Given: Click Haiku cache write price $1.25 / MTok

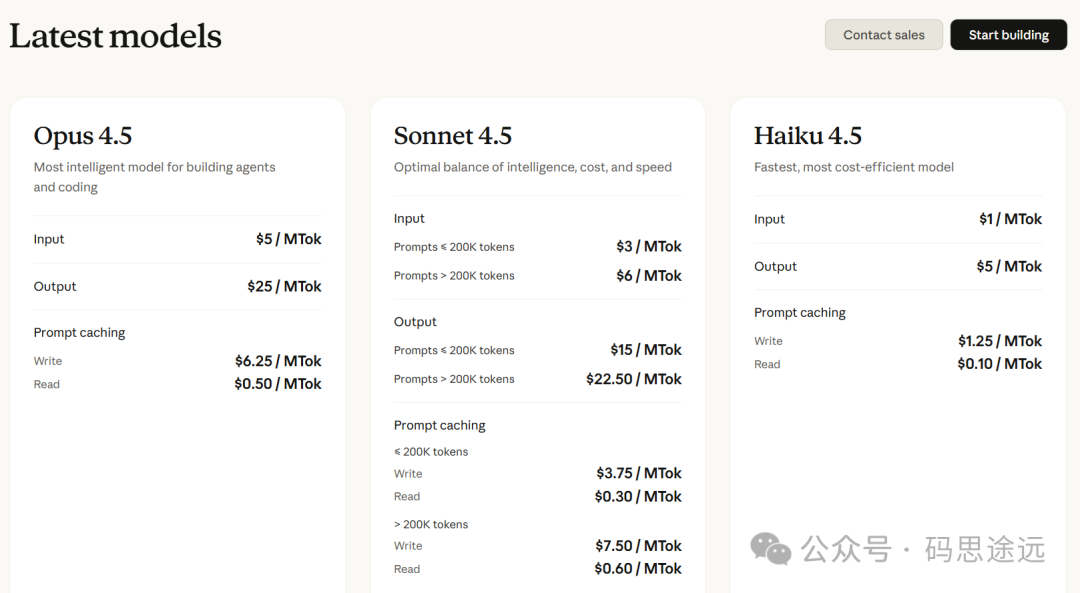Looking at the screenshot, I should (x=1000, y=341).
